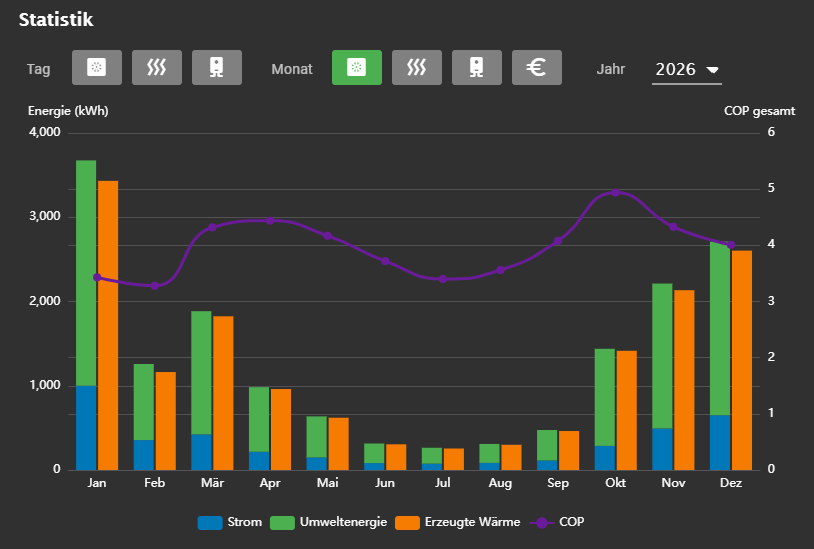Screen dimensions: 814x549
Task: Click the Dez COP data point
Action: click(x=731, y=245)
